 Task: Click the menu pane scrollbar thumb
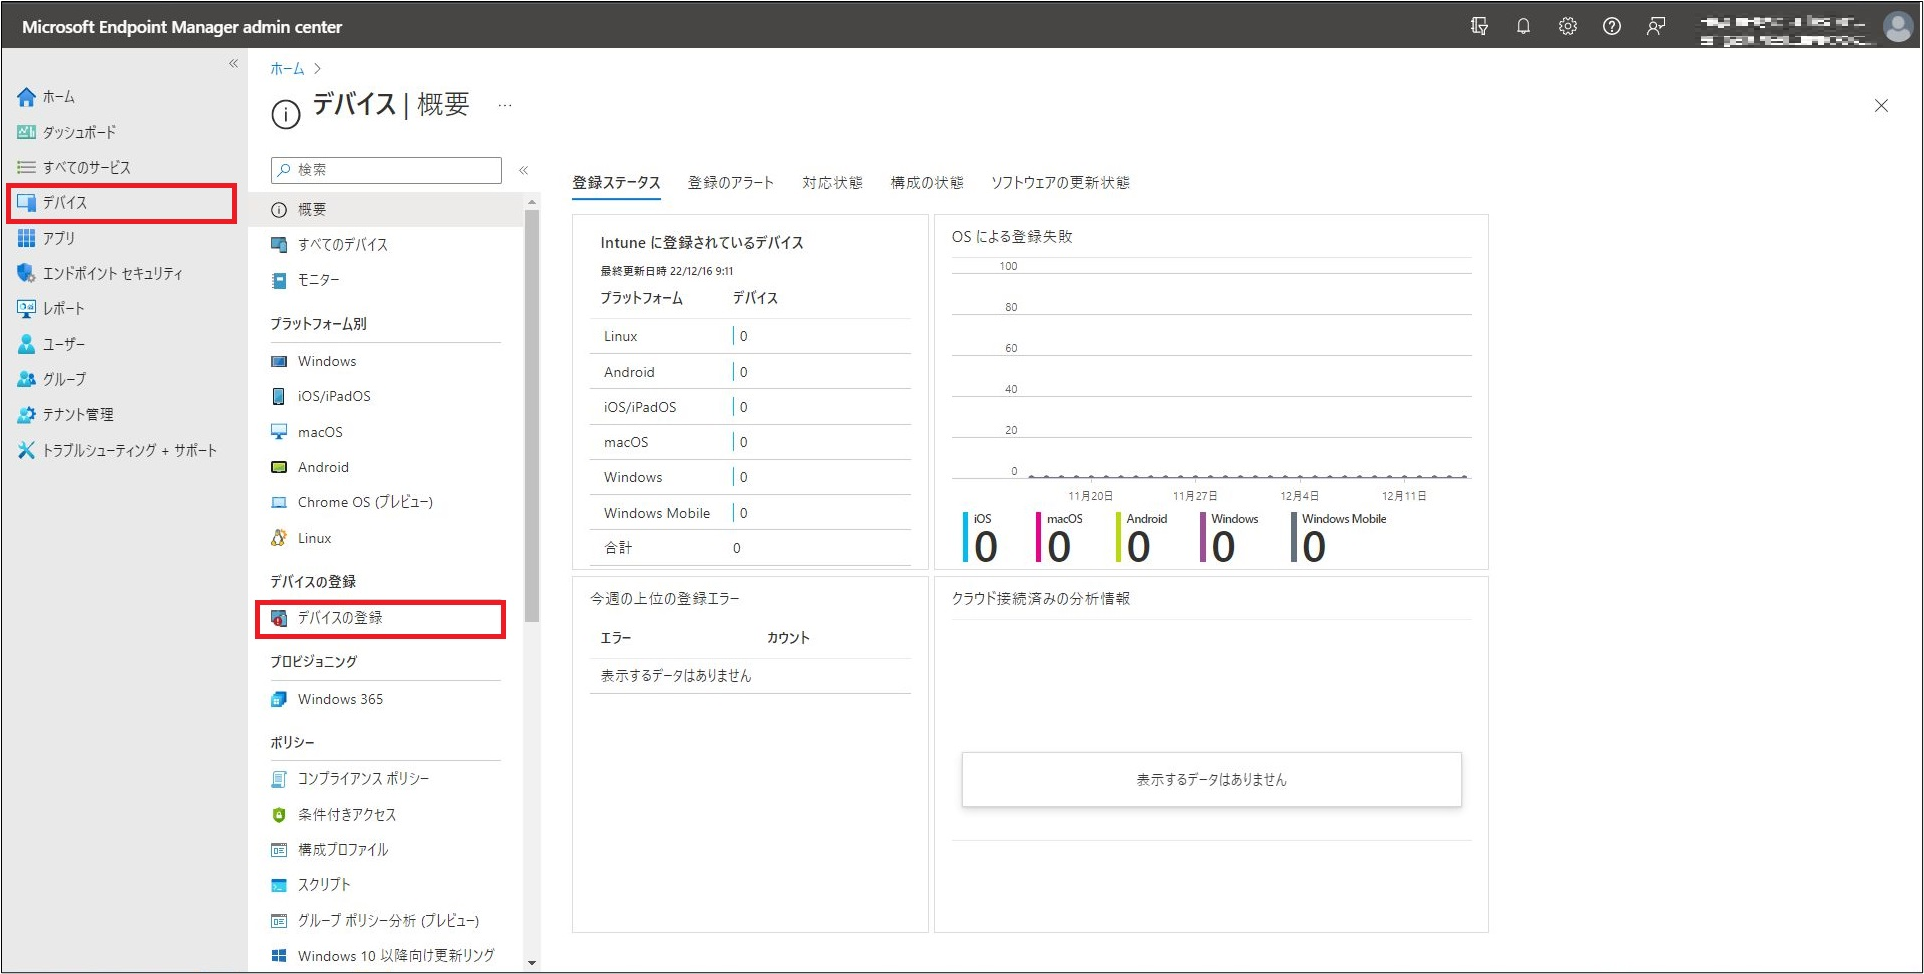(532, 415)
